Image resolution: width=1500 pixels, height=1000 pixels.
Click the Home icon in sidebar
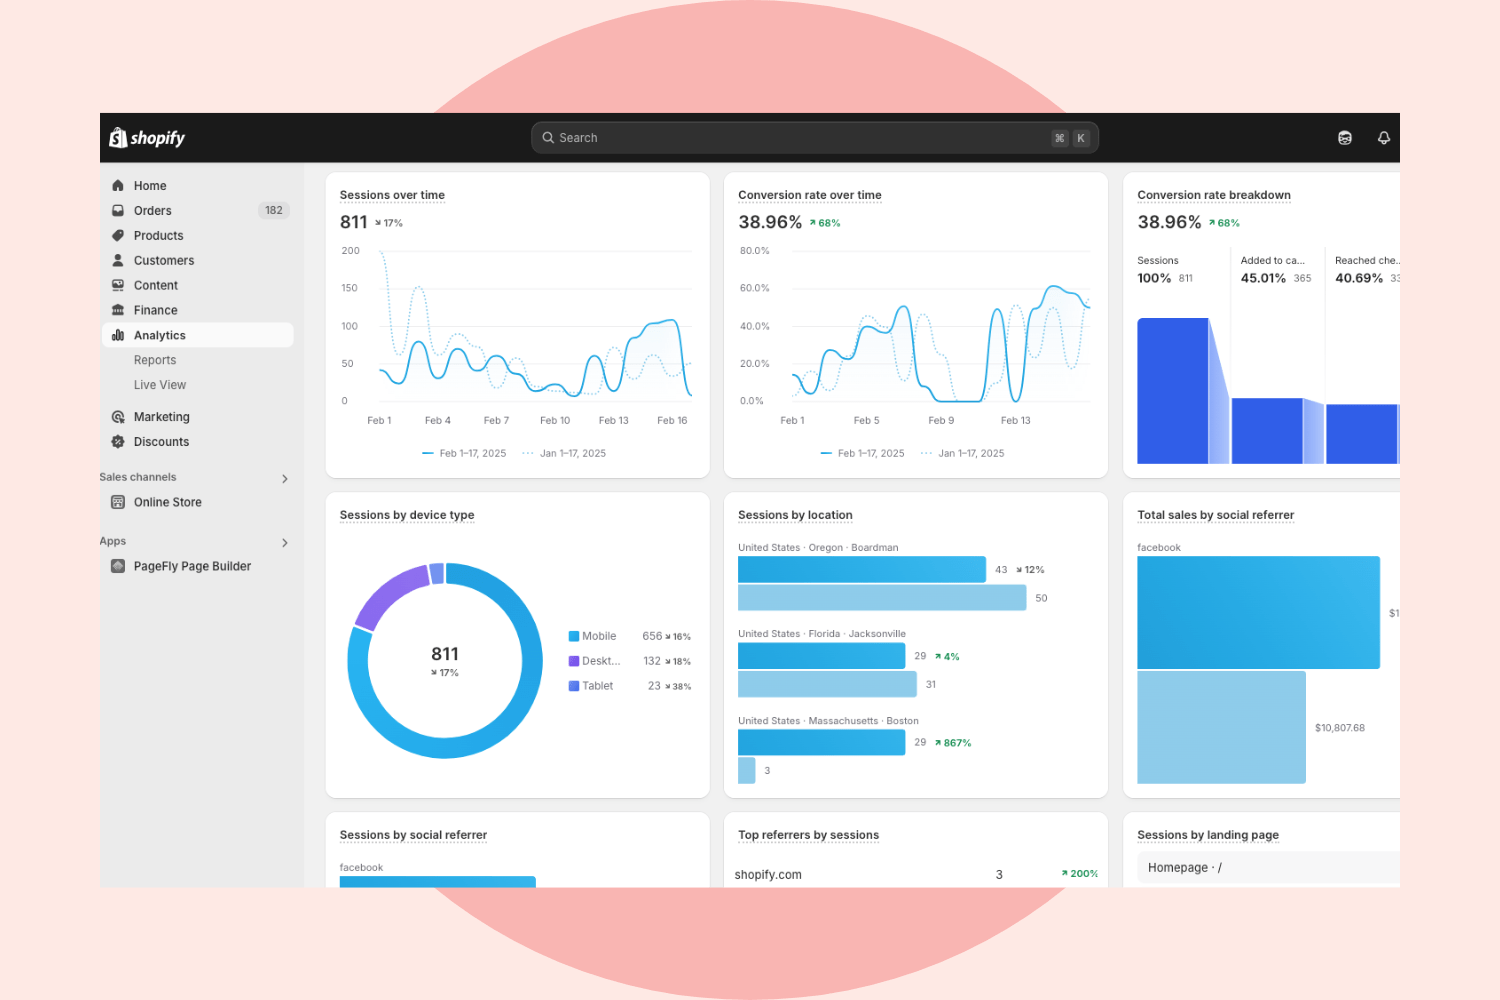click(x=118, y=185)
